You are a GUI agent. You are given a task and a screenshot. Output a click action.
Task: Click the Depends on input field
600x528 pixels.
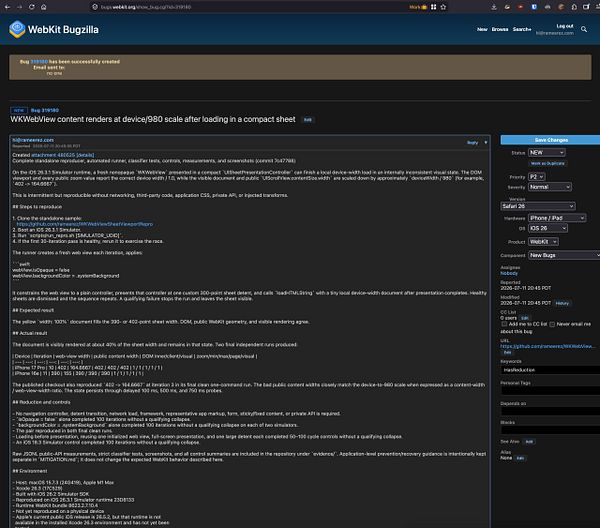click(551, 411)
